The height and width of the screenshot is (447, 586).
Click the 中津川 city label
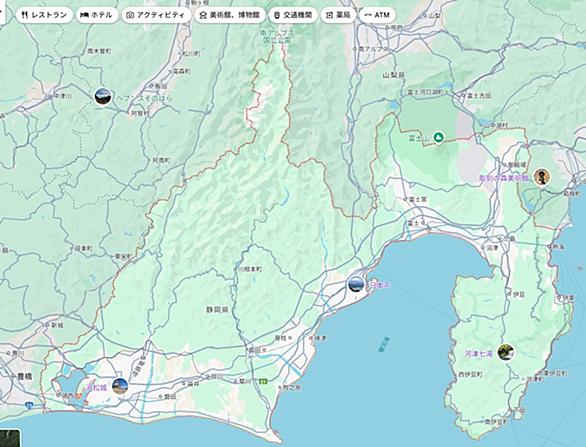(62, 96)
